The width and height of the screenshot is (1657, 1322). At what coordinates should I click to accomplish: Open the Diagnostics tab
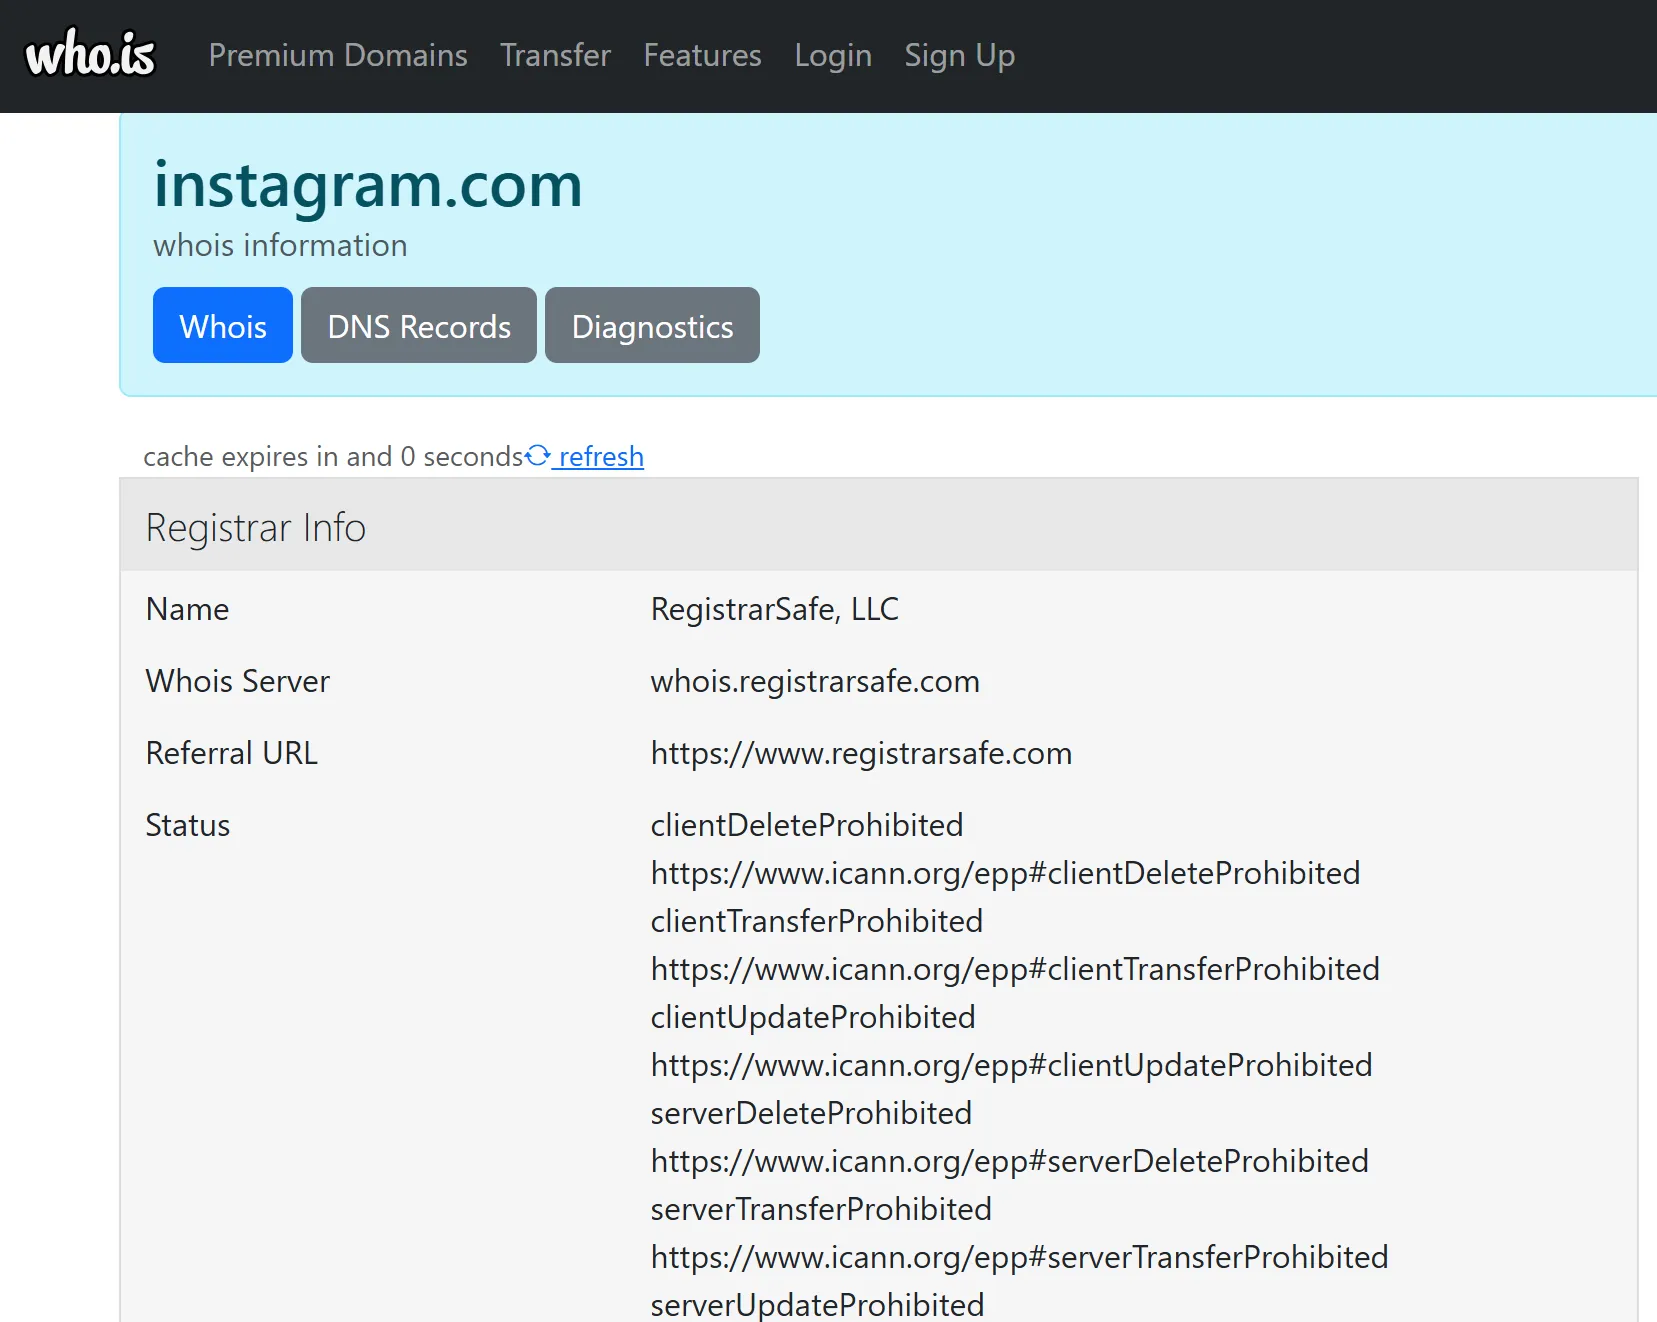[x=652, y=325]
